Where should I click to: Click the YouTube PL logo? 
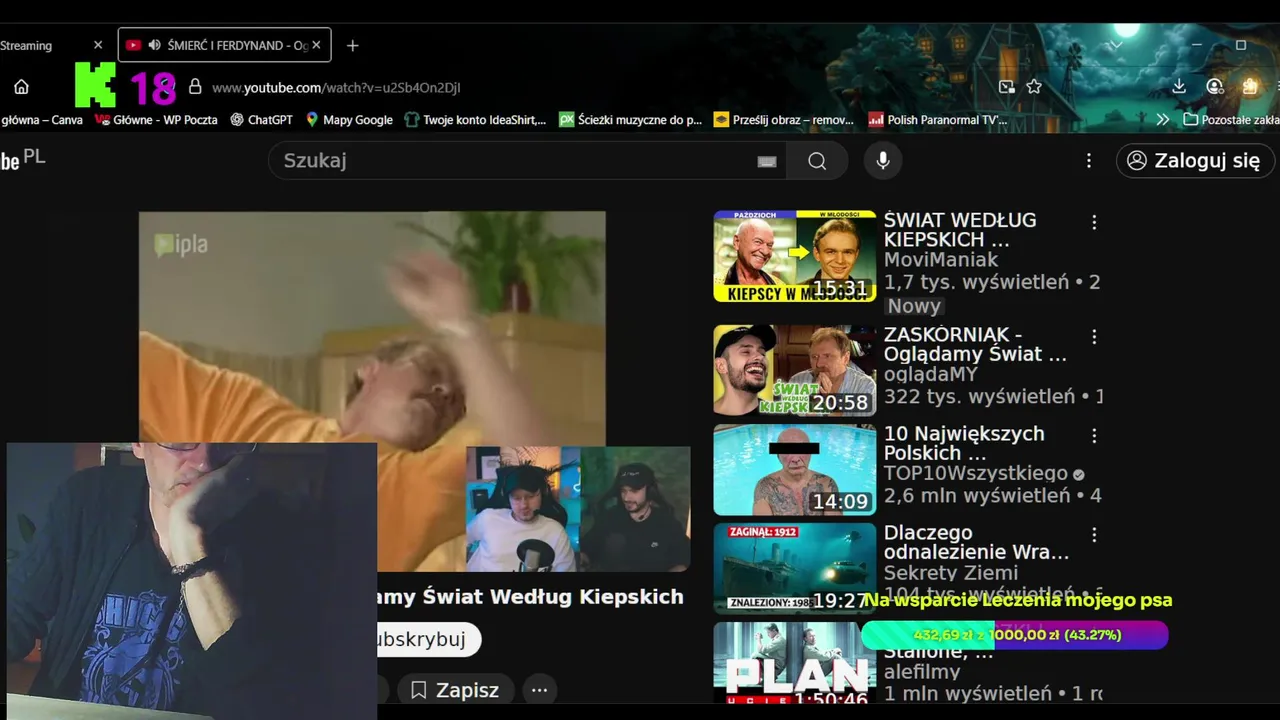[x=22, y=159]
